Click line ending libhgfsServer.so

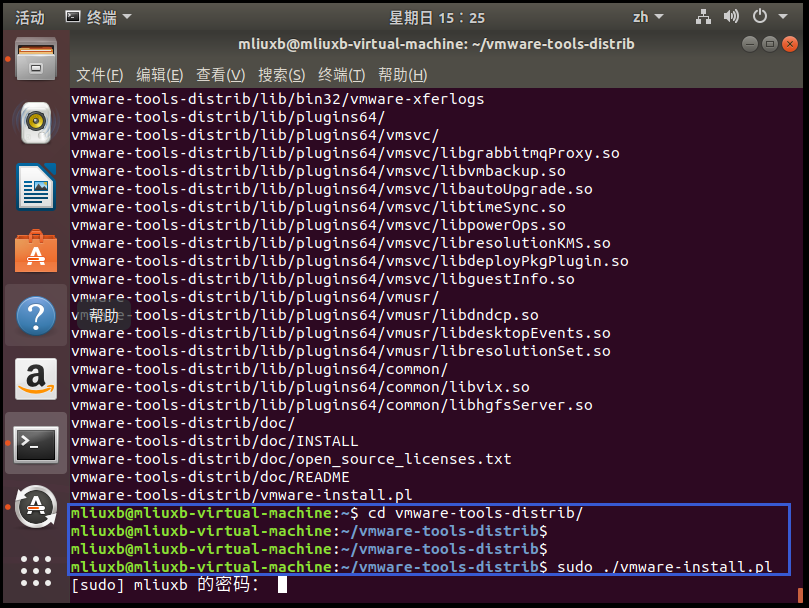click(x=332, y=405)
